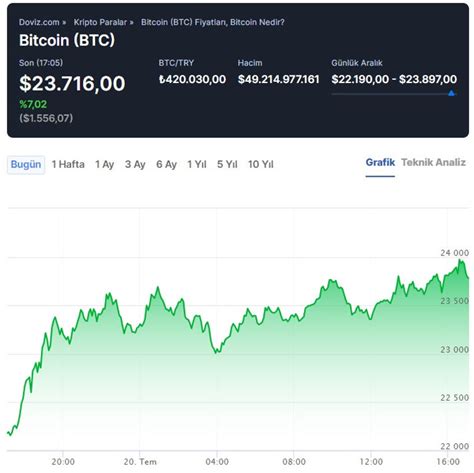Click the 04:00 label on time axis

(217, 462)
